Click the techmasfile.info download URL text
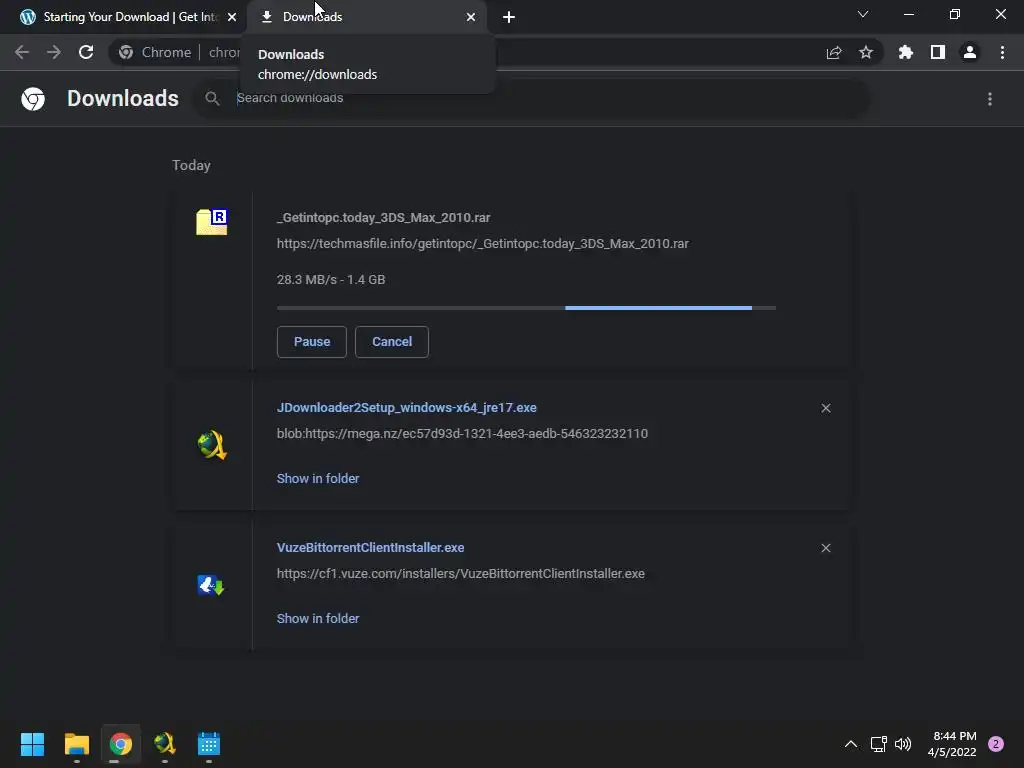The width and height of the screenshot is (1024, 768). click(483, 244)
